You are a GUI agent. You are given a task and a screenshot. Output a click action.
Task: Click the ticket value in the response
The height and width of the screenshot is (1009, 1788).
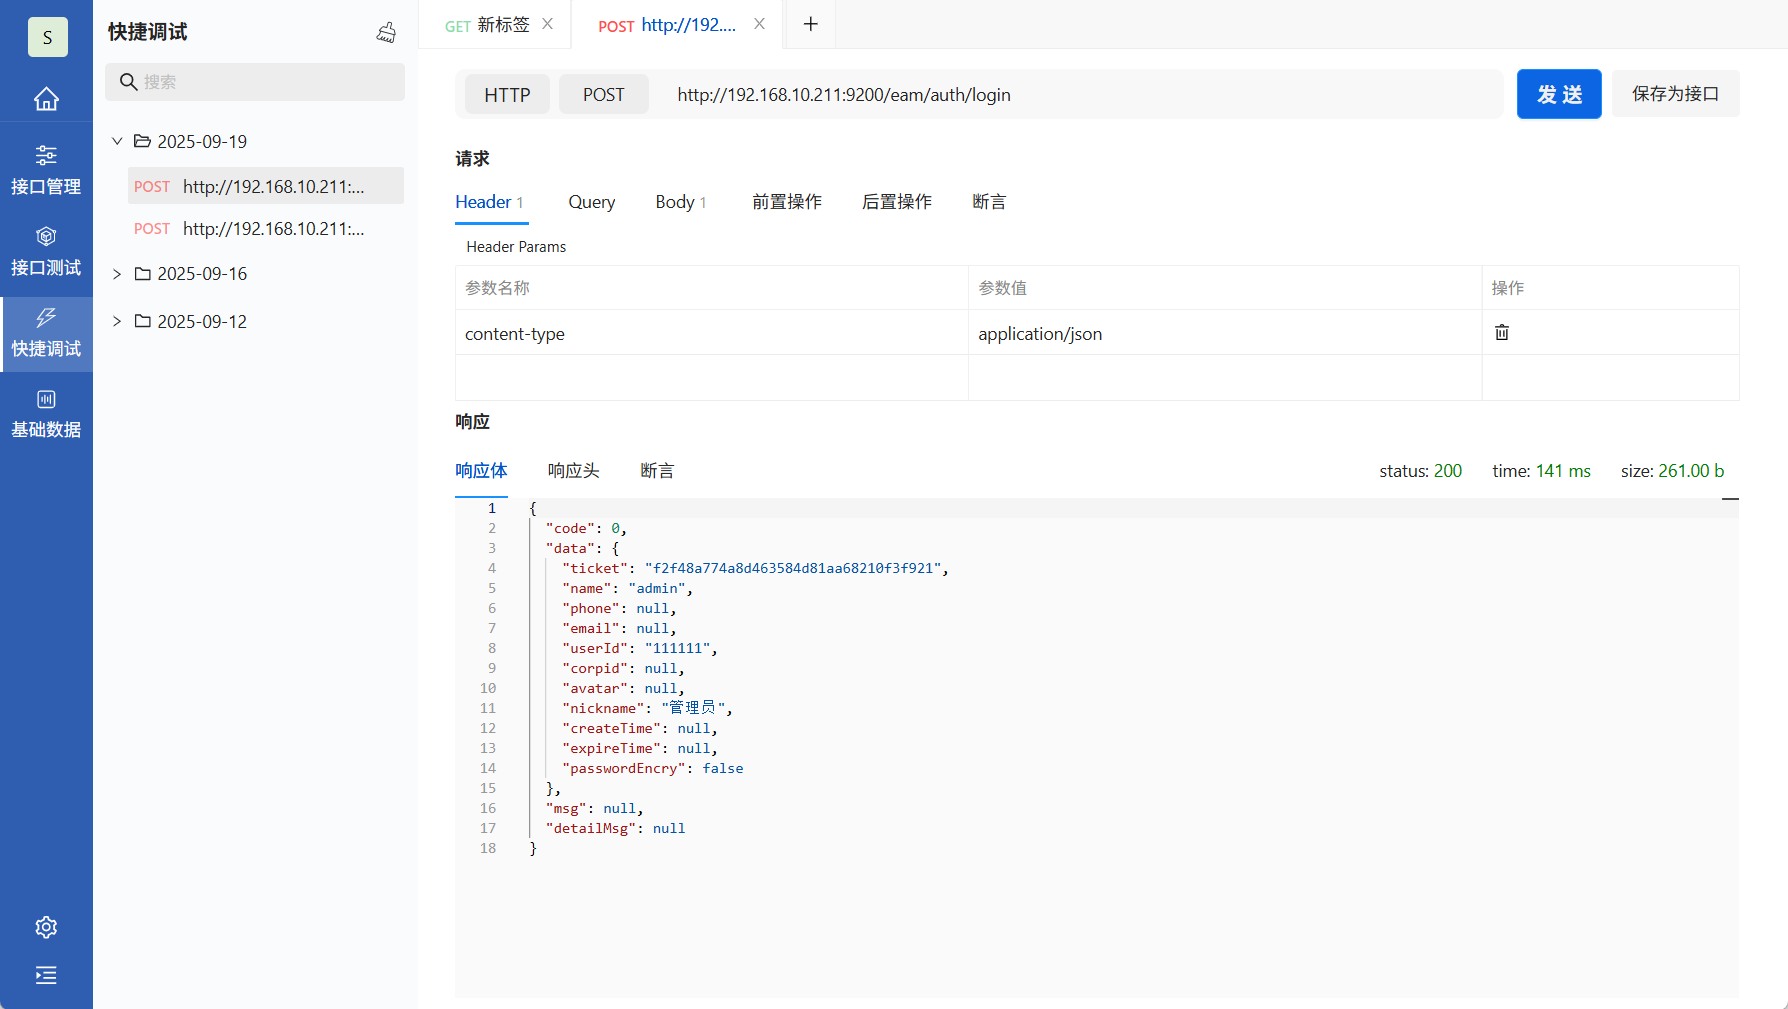pos(793,568)
